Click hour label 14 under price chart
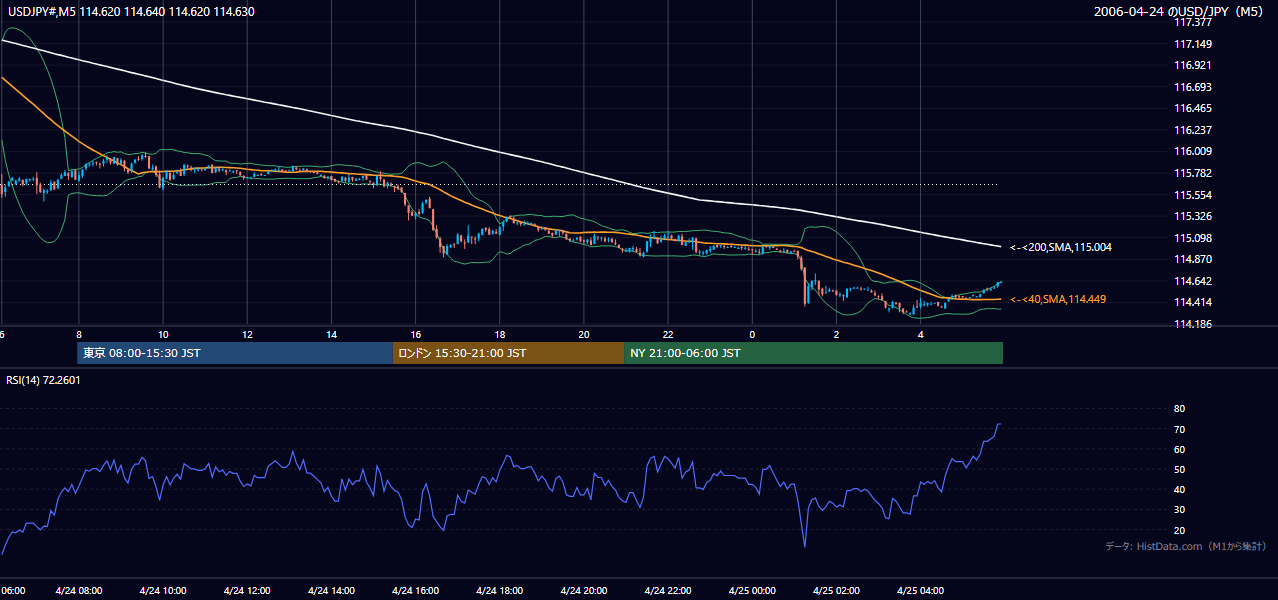This screenshot has width=1278, height=600. click(332, 334)
